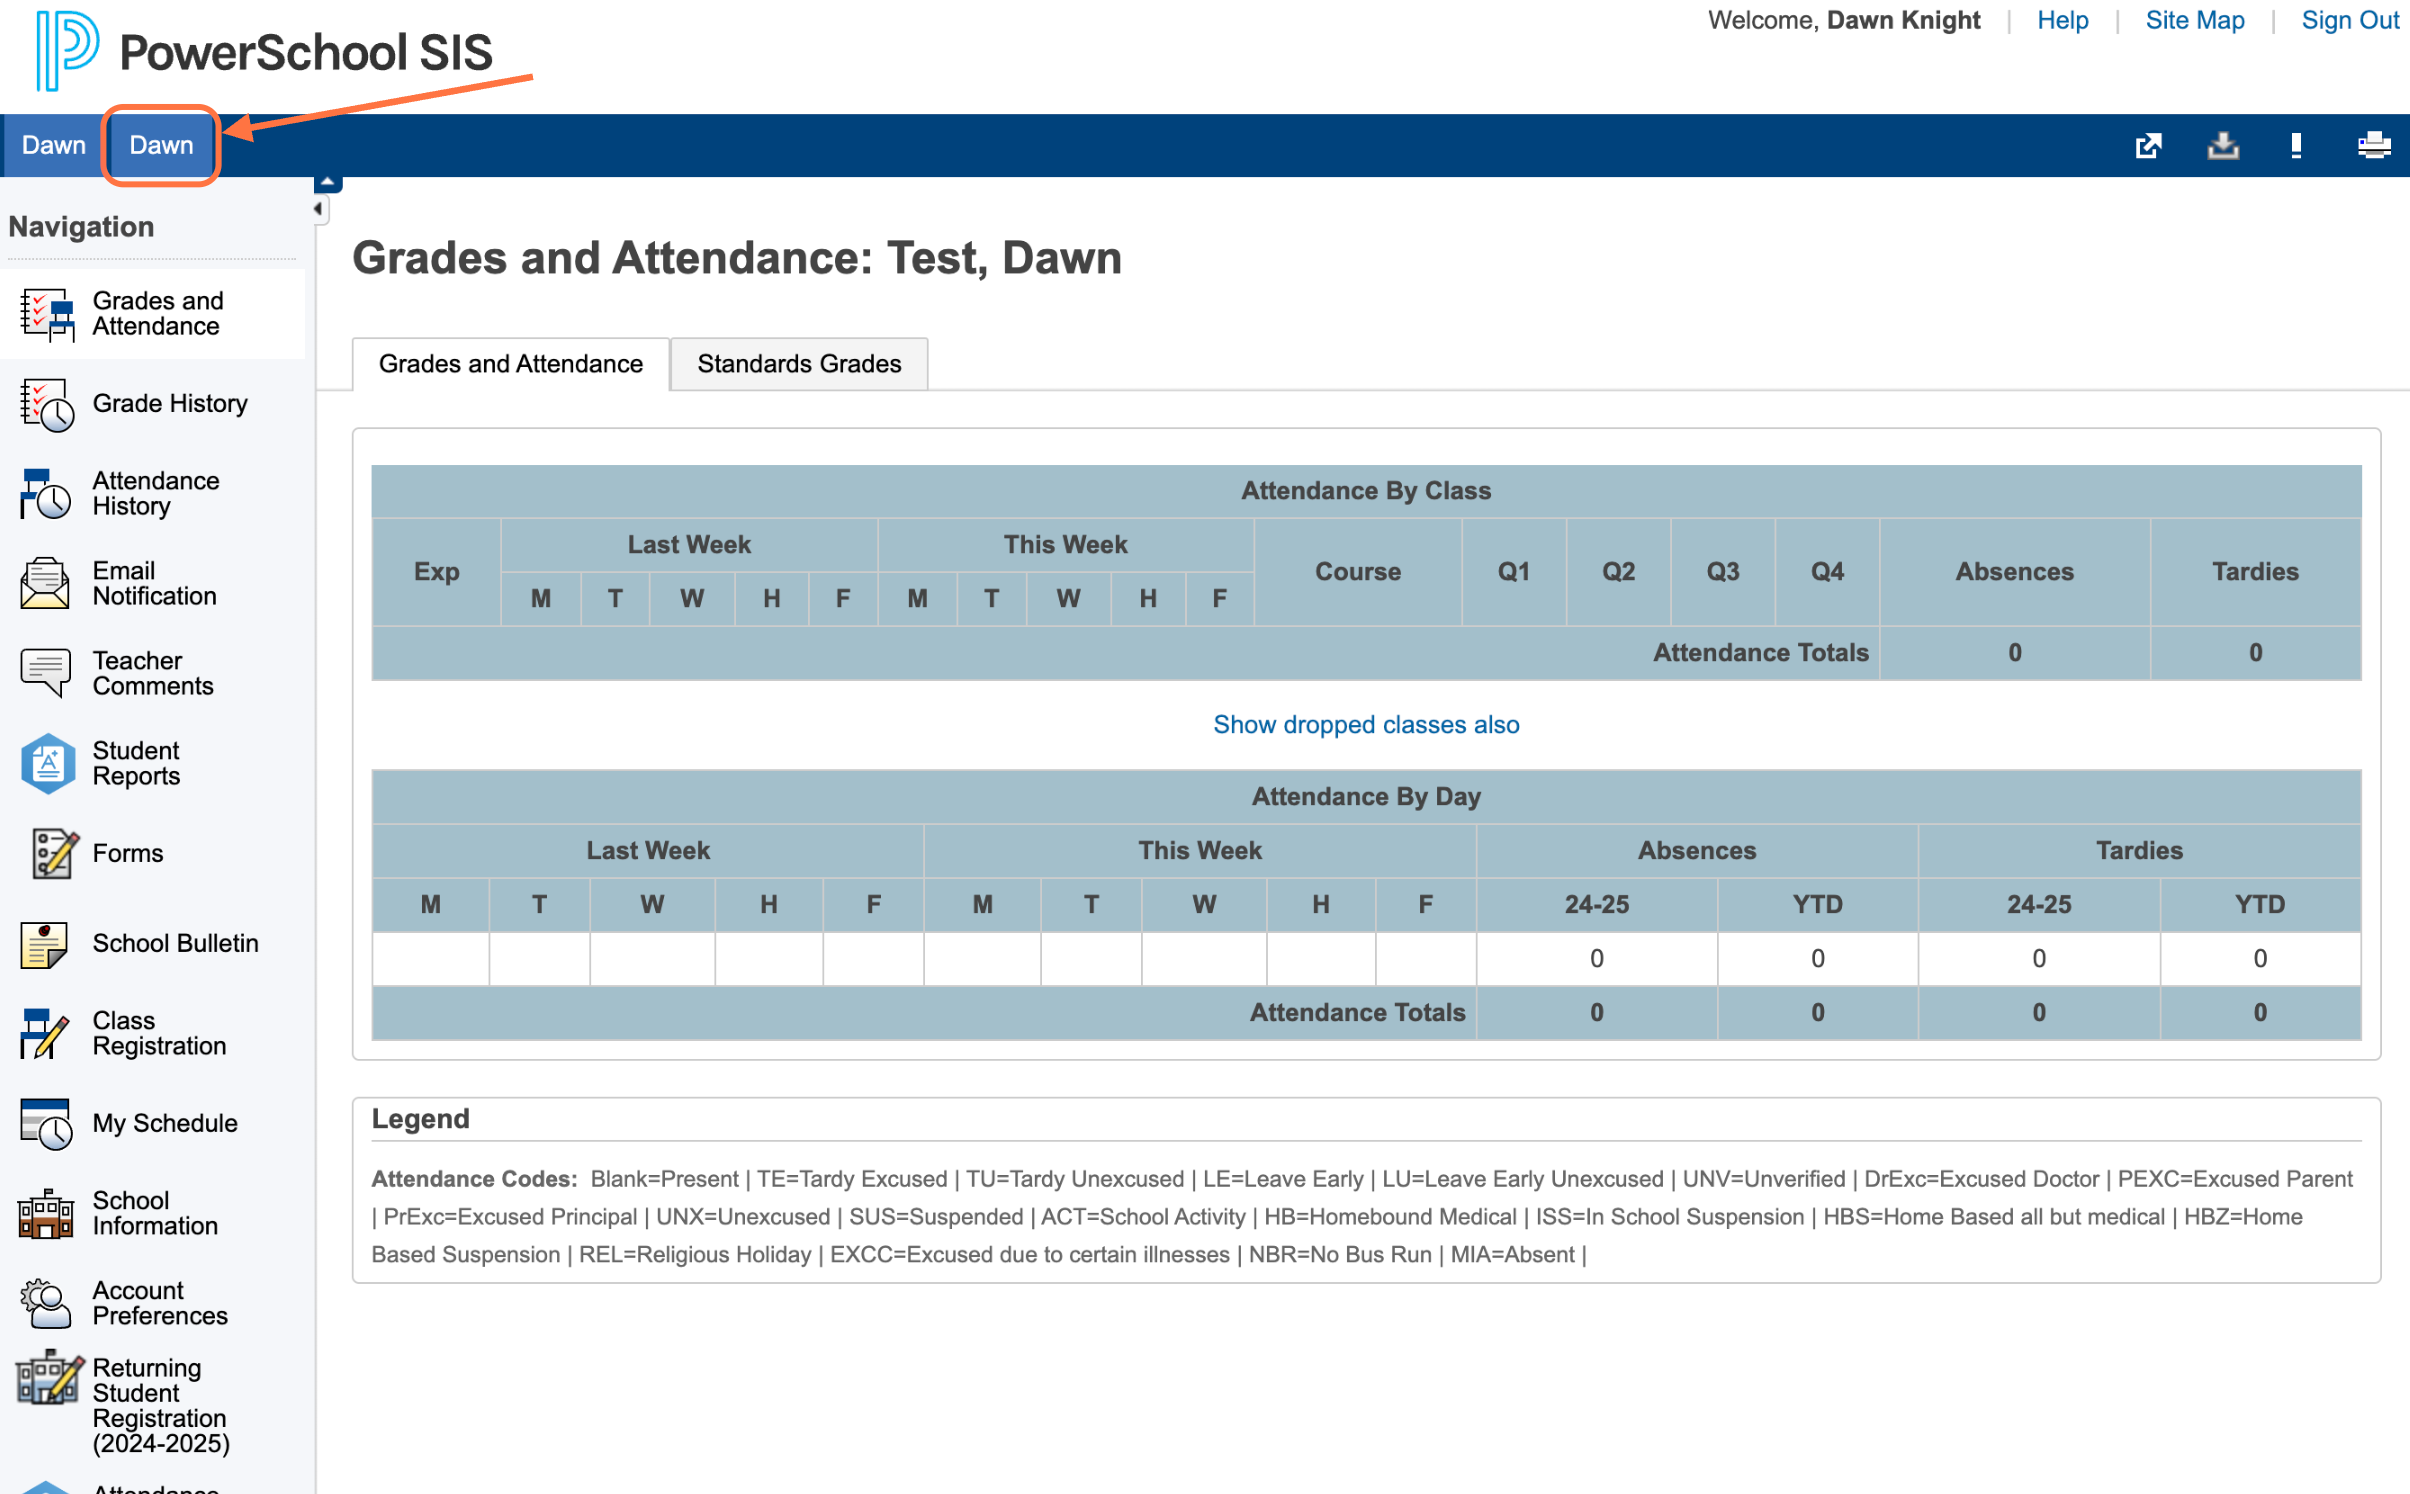Click the Teacher Comments speech bubble icon

tap(45, 673)
